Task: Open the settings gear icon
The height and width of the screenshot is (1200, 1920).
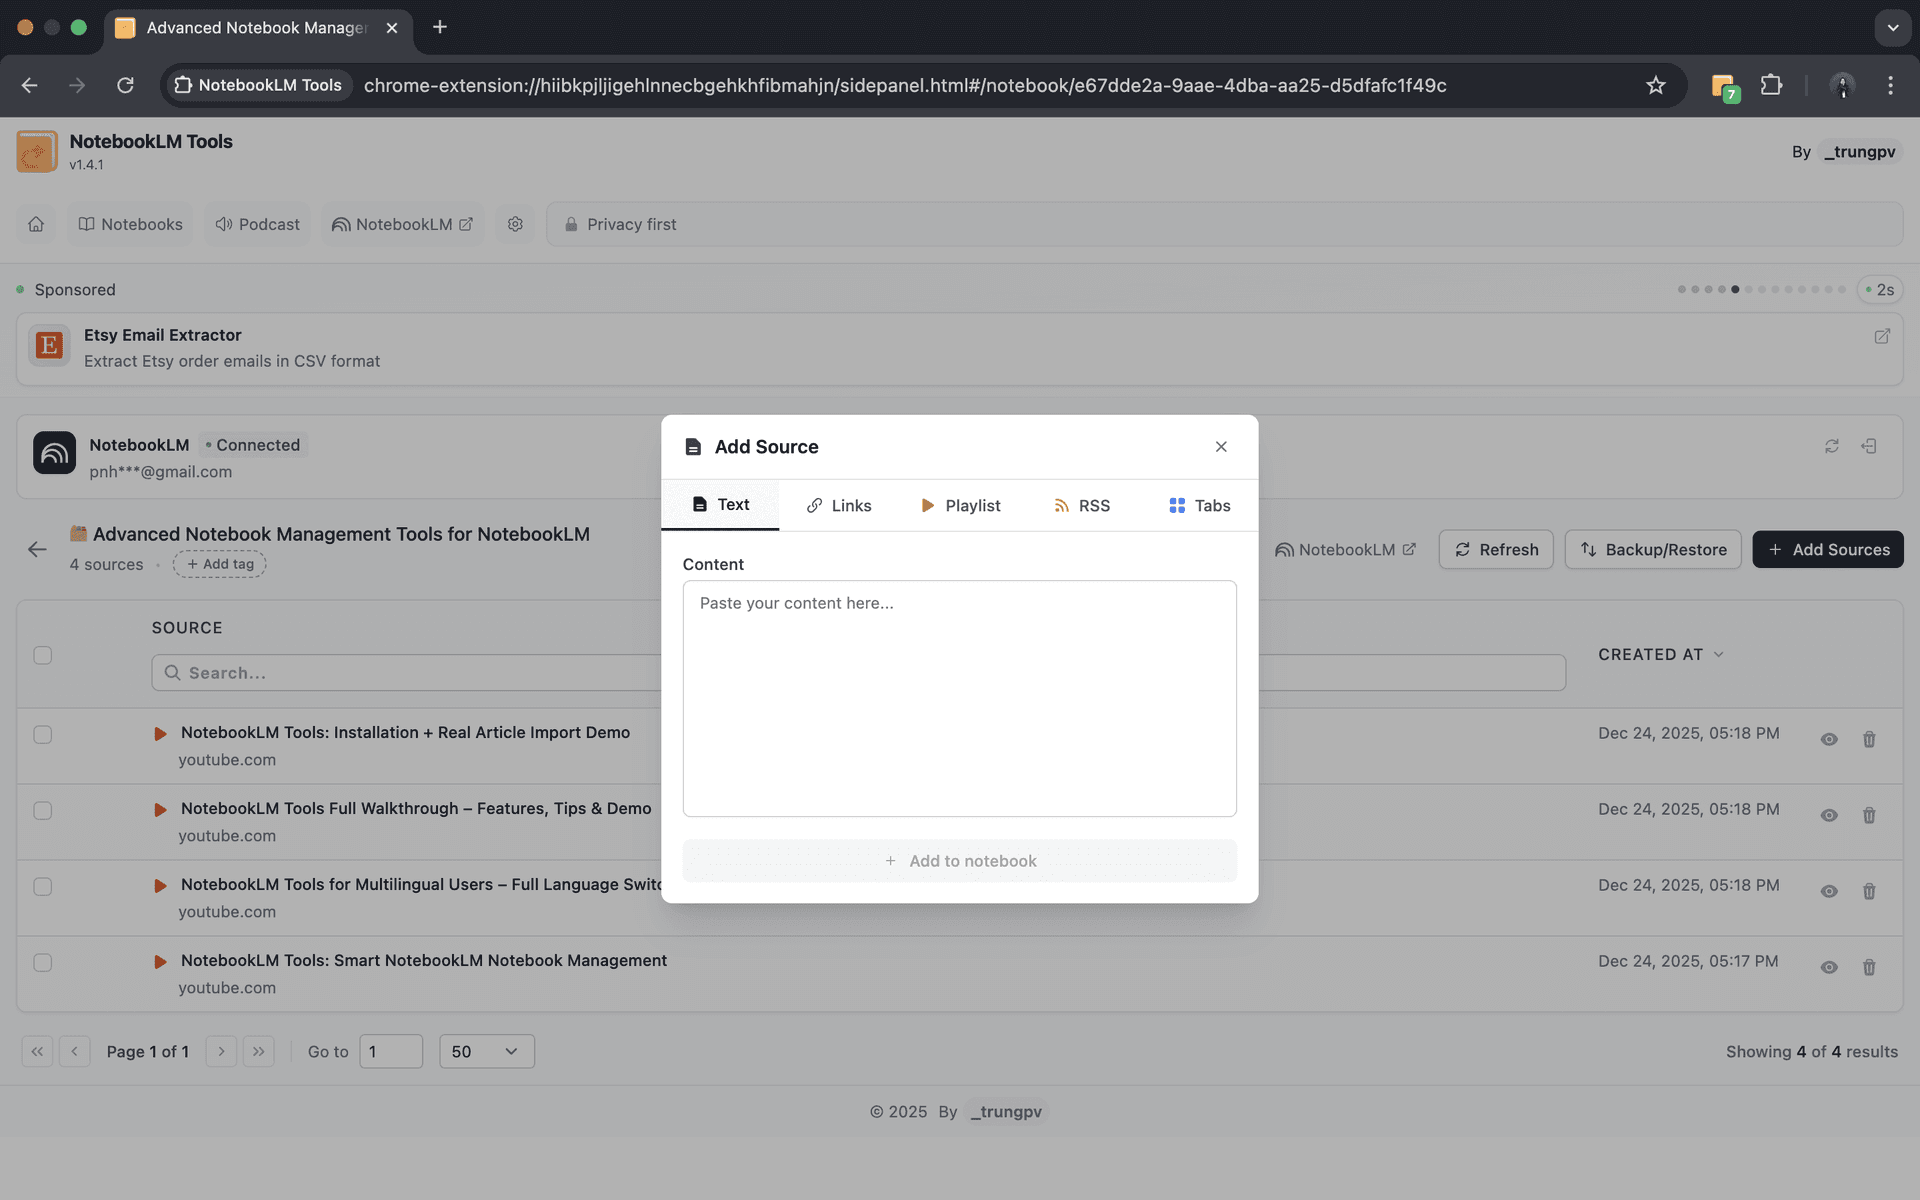Action: click(515, 224)
